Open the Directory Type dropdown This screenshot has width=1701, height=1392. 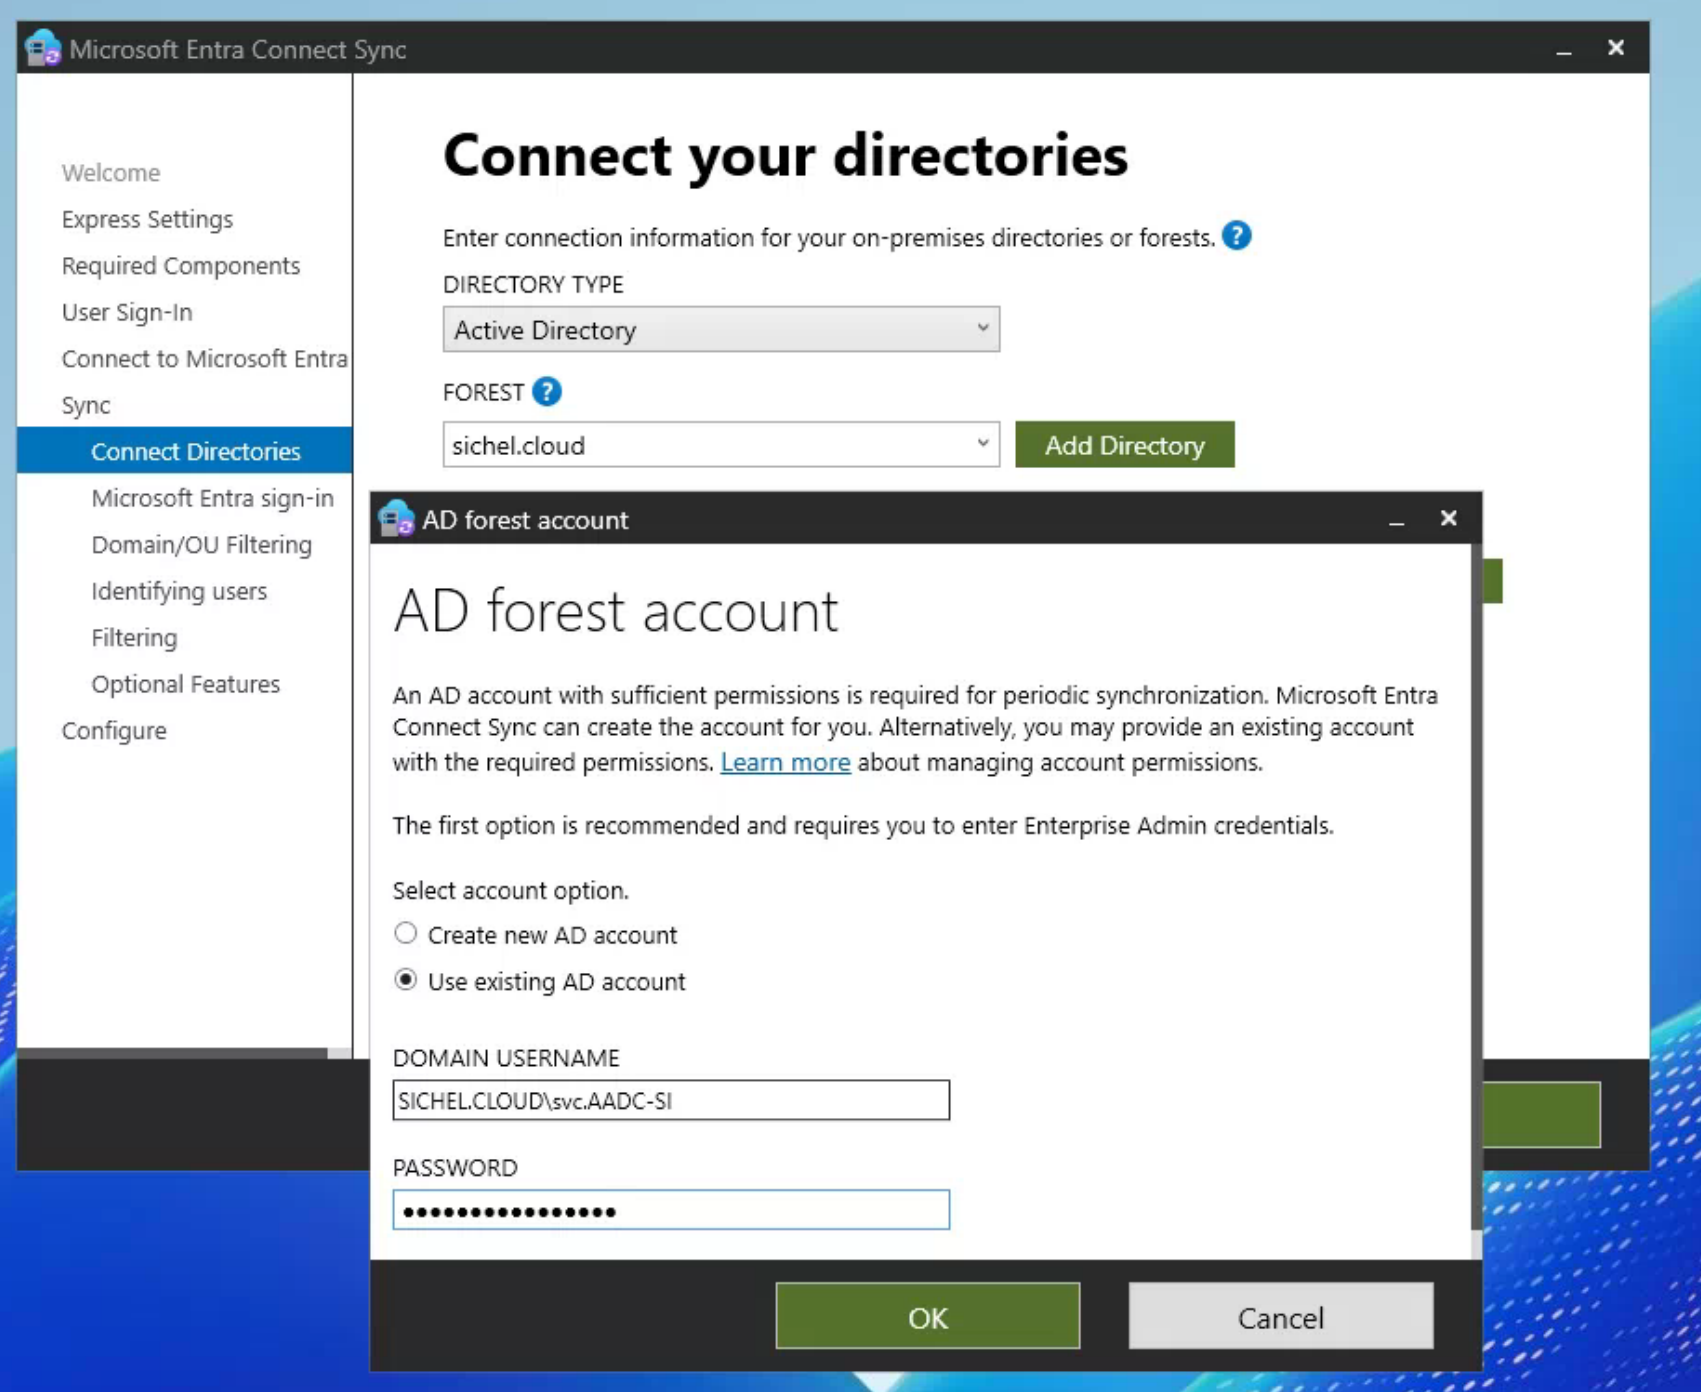tap(720, 329)
